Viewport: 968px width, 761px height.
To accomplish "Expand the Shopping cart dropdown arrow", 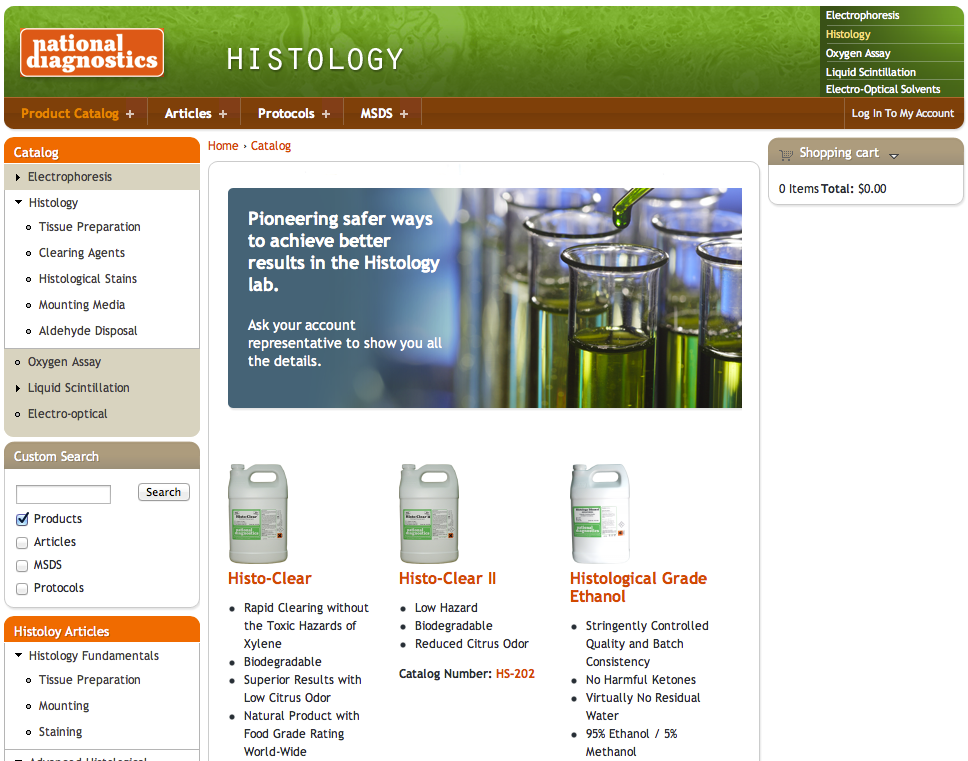I will pyautogui.click(x=893, y=156).
